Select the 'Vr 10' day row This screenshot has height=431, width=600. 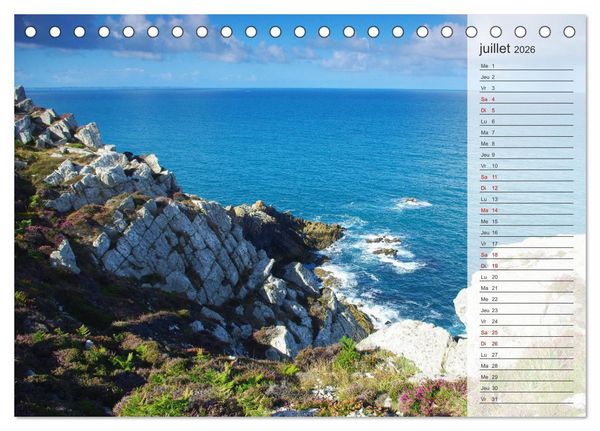527,166
